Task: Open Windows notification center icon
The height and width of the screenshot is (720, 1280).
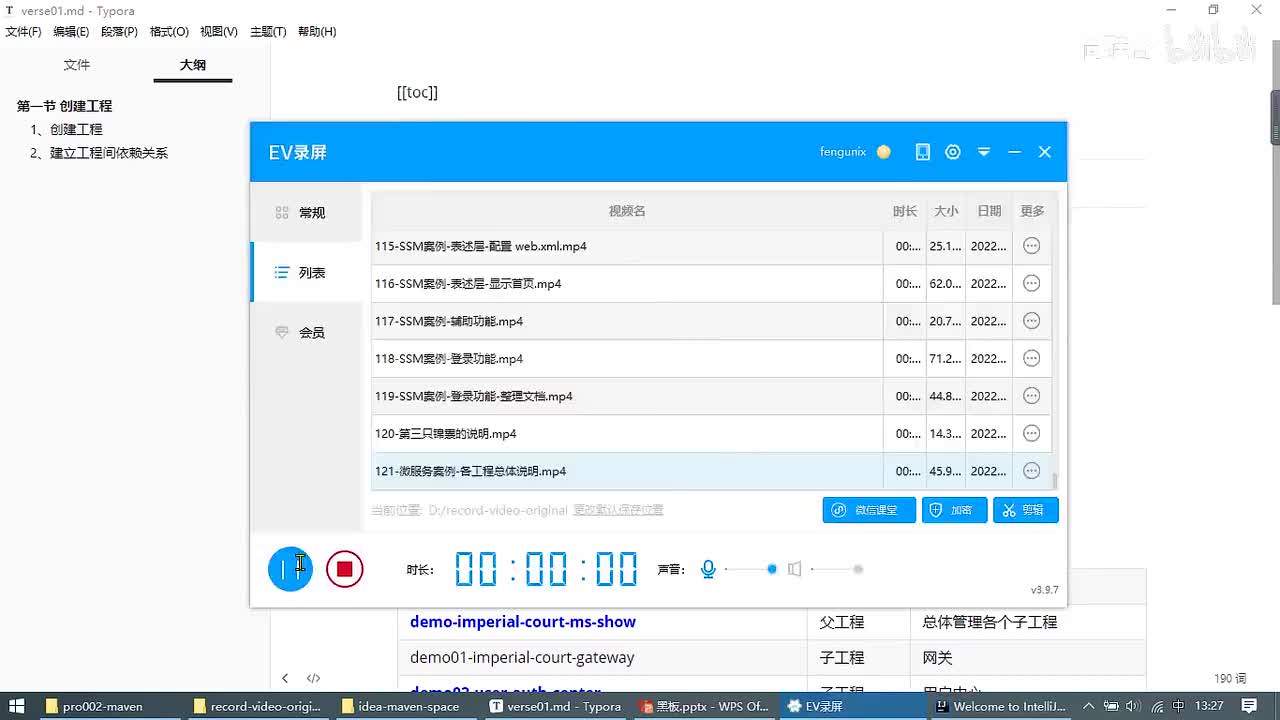Action: click(1249, 706)
